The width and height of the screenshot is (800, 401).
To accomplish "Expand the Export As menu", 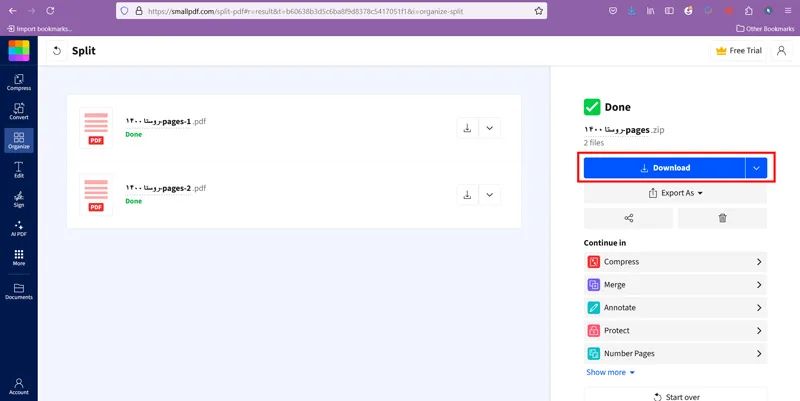I will 676,193.
